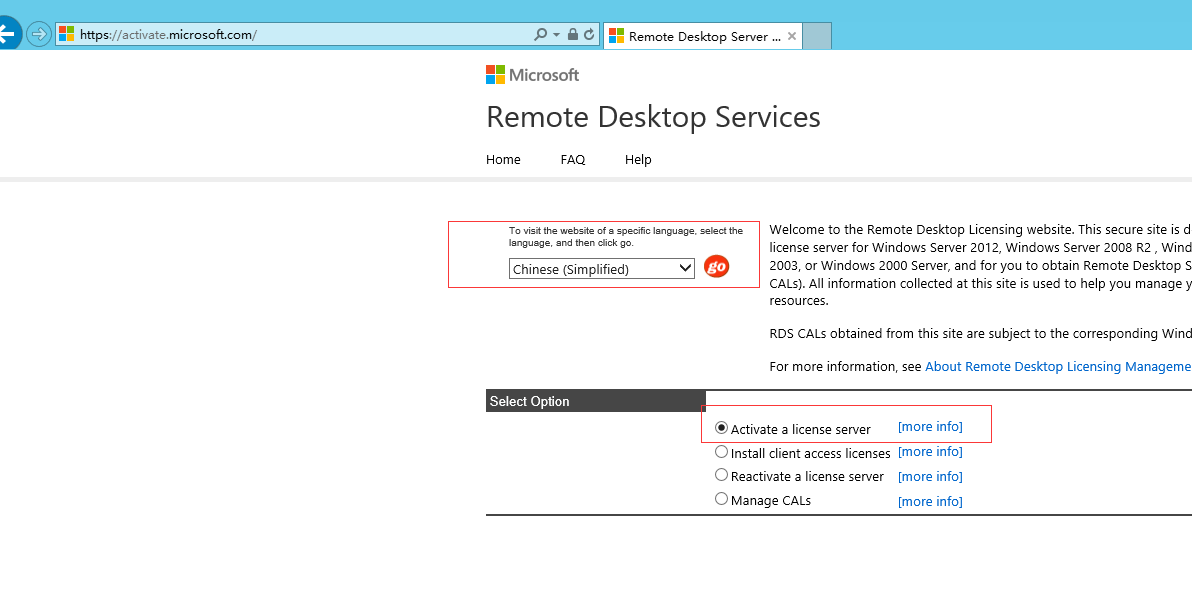The width and height of the screenshot is (1192, 604).
Task: Choose the Manage CALs radio button
Action: [x=722, y=499]
